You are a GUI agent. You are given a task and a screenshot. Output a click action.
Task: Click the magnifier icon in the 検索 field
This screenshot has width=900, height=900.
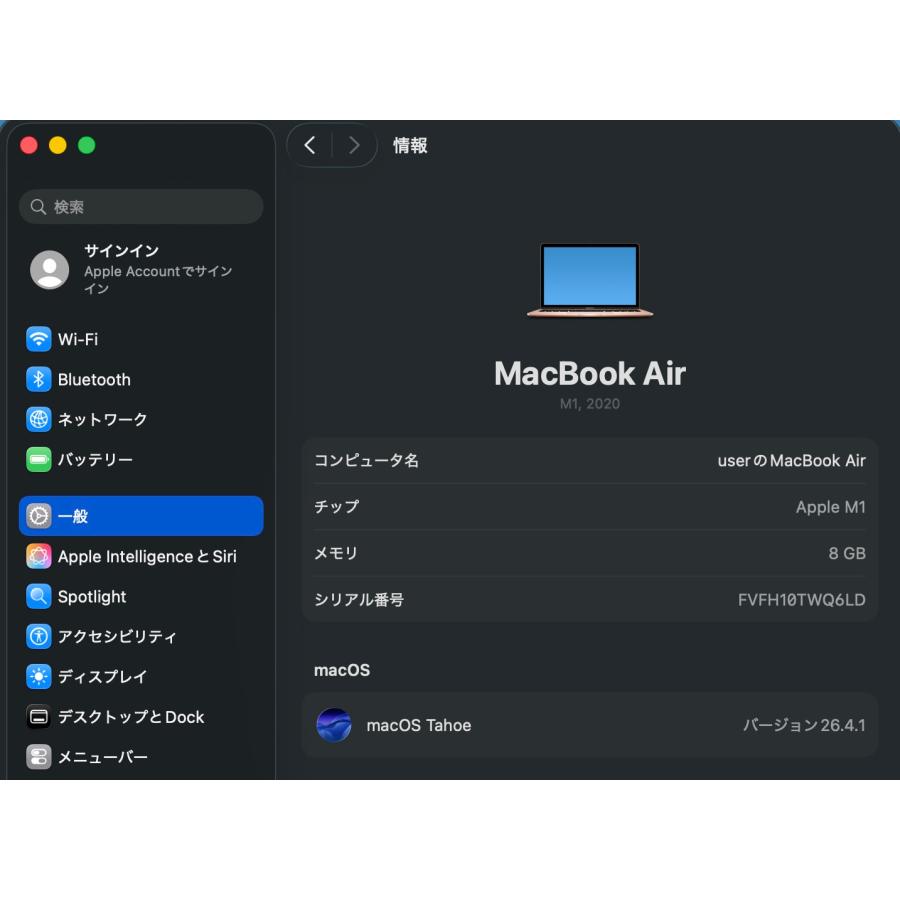(38, 207)
